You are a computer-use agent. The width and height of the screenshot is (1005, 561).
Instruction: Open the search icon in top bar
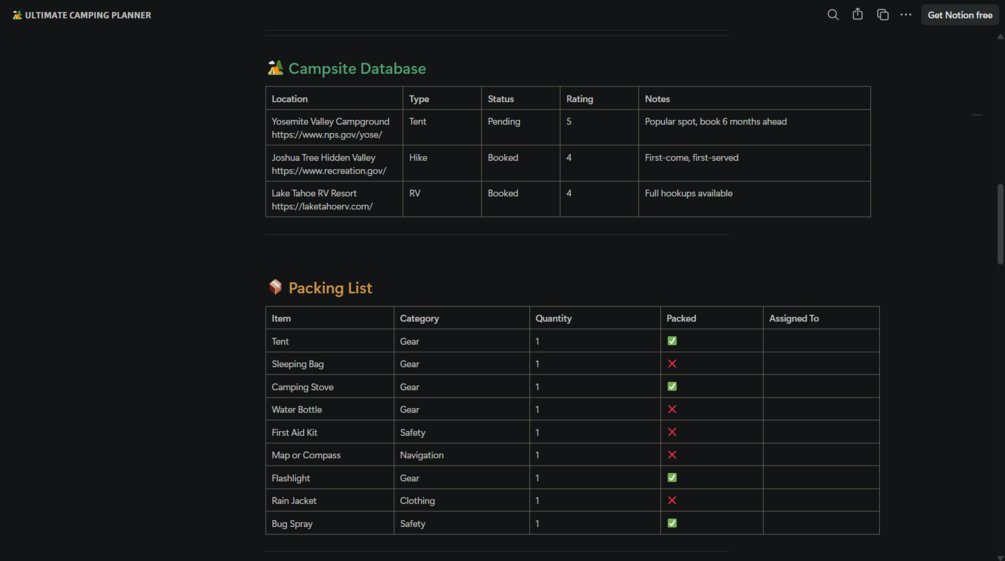click(x=833, y=15)
